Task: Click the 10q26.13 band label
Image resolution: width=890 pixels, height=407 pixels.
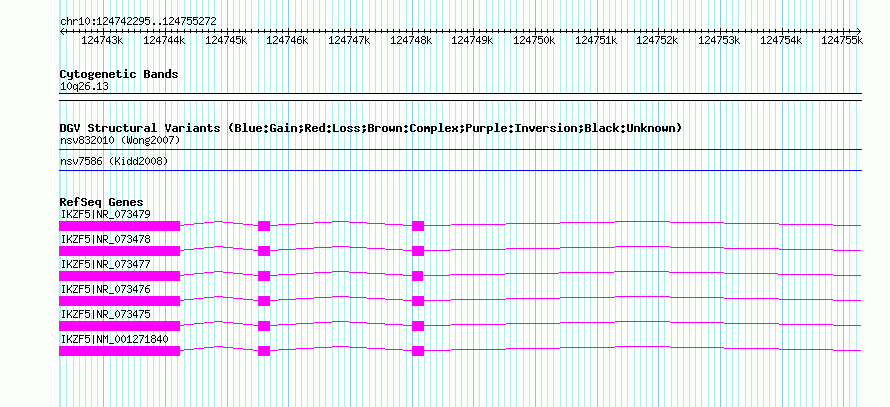Action: pyautogui.click(x=84, y=87)
